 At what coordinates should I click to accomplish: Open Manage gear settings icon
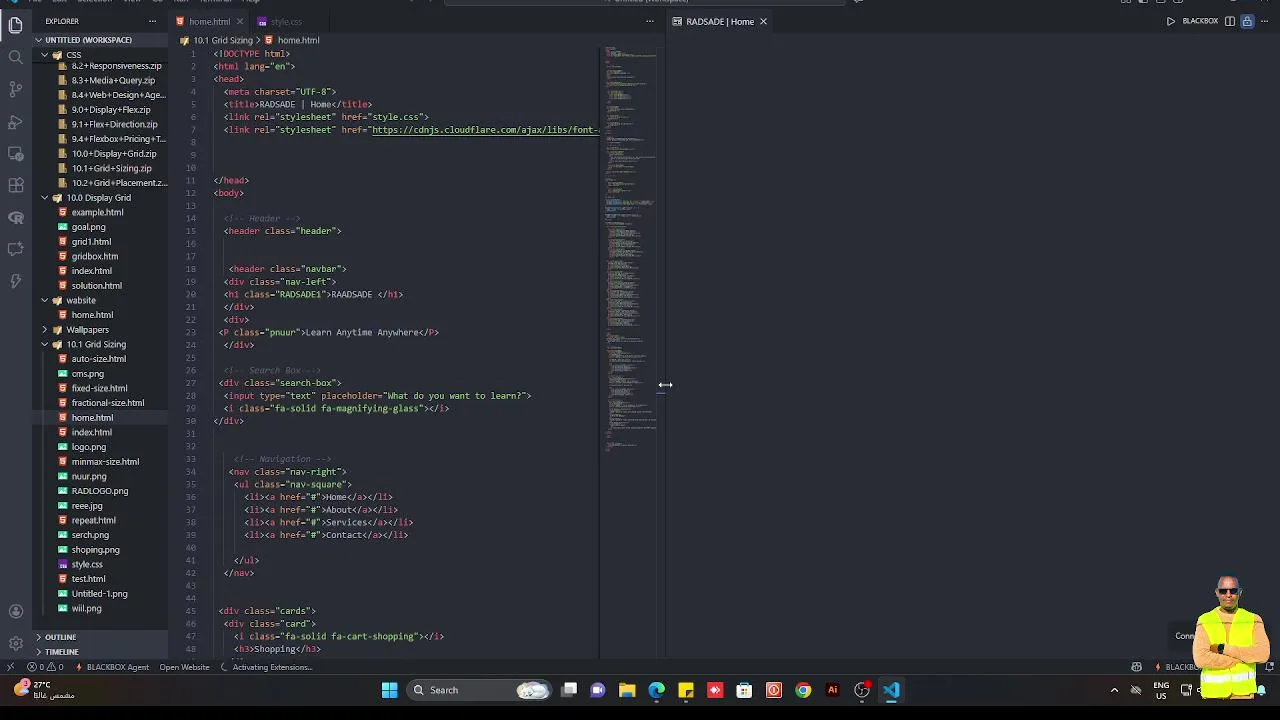pos(15,643)
